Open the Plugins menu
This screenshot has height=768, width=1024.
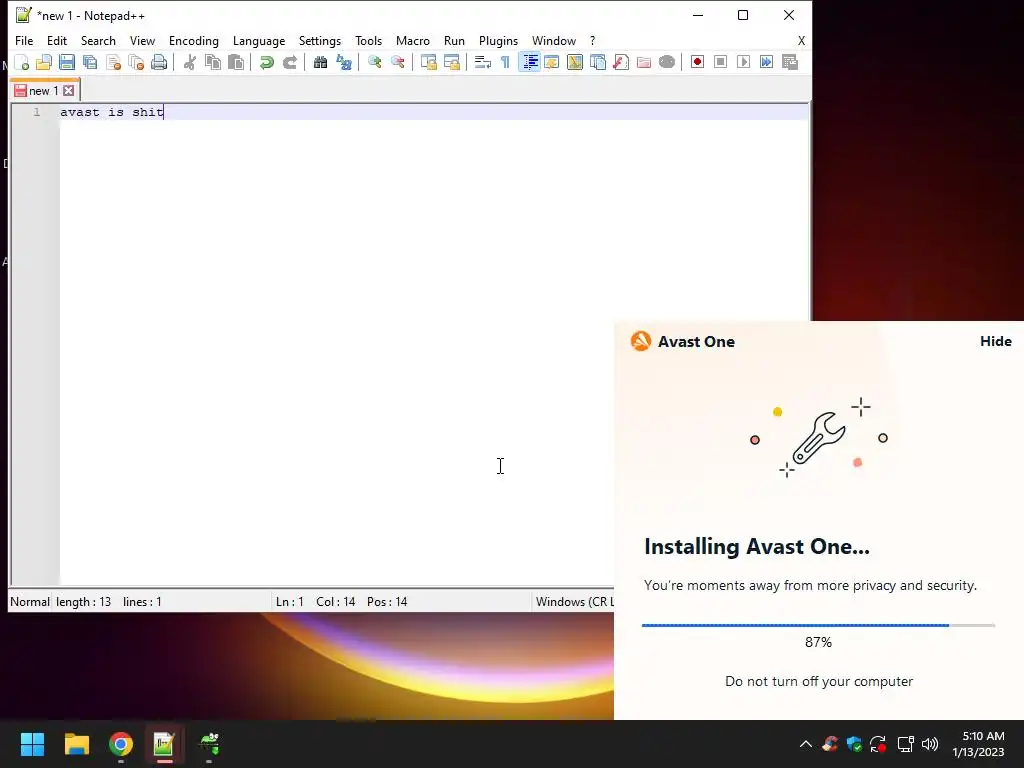point(498,40)
